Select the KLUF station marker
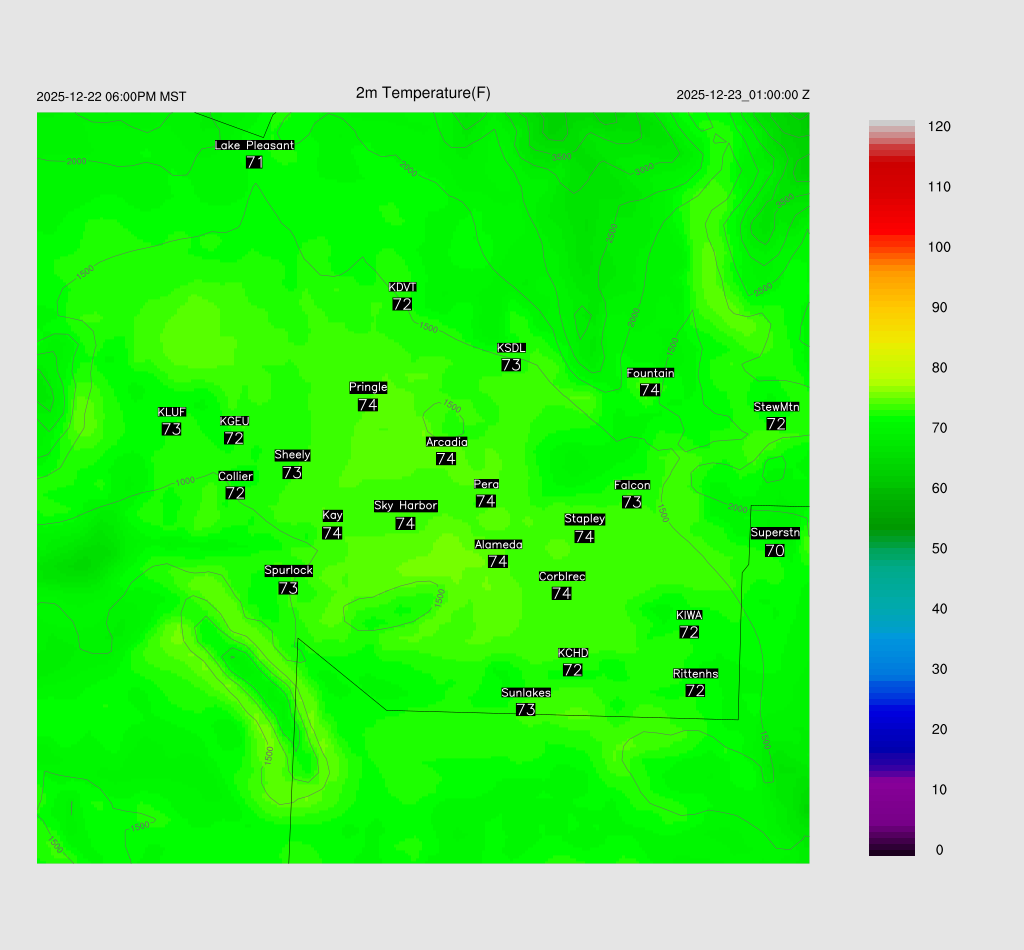 [x=171, y=429]
